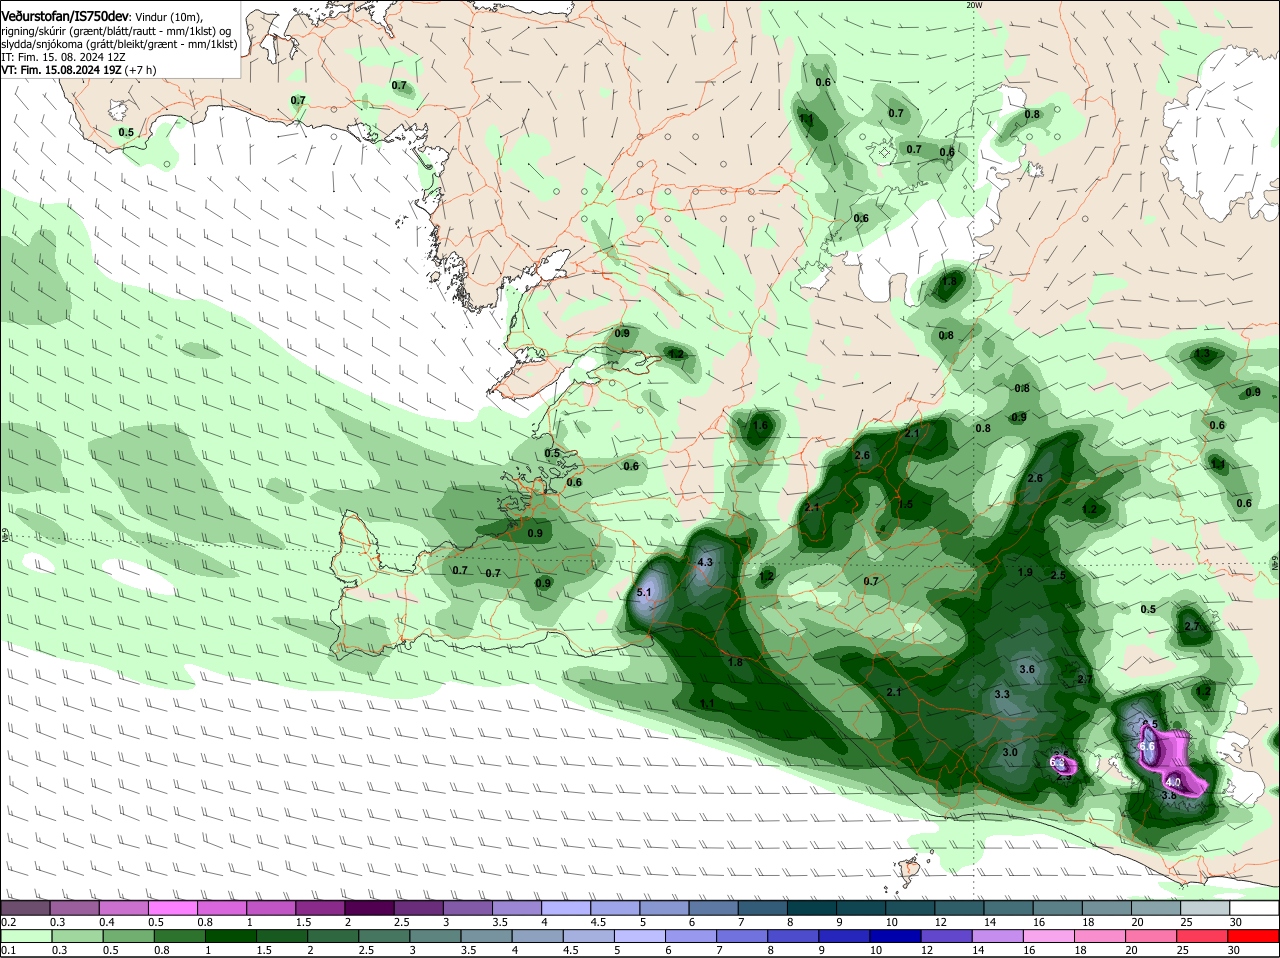Click the 1.3 precipitation value on the map

coord(1203,354)
